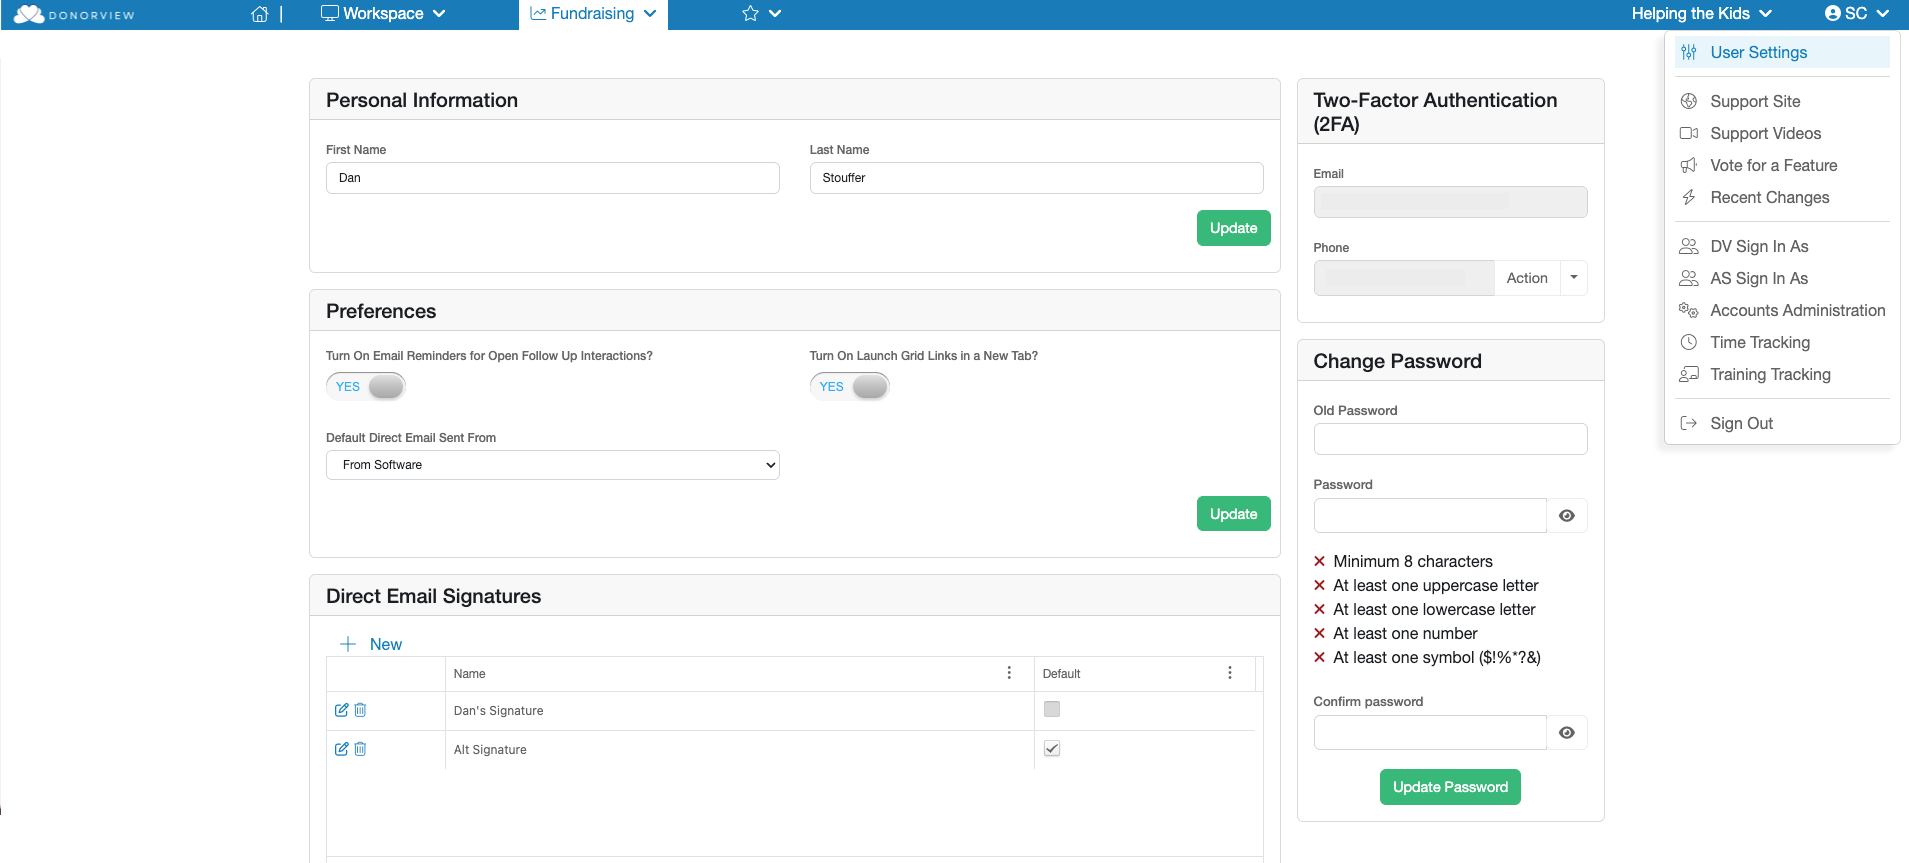Toggle Launch Grid Links in New Tab

(850, 387)
